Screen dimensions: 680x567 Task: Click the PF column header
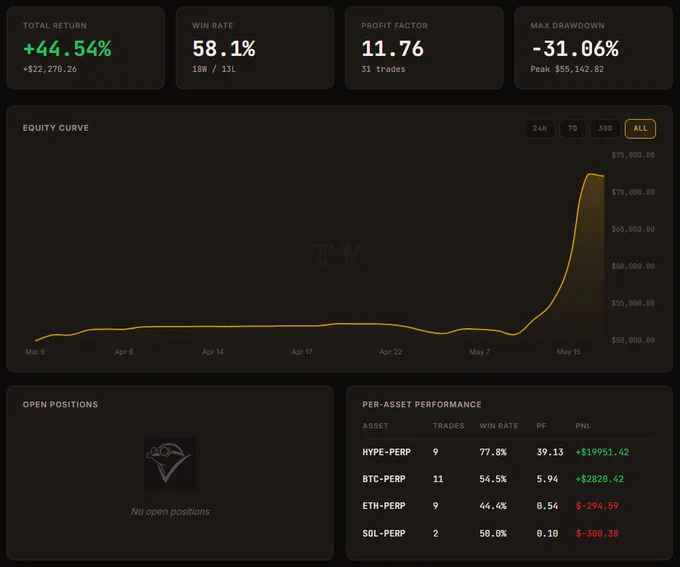tap(541, 426)
